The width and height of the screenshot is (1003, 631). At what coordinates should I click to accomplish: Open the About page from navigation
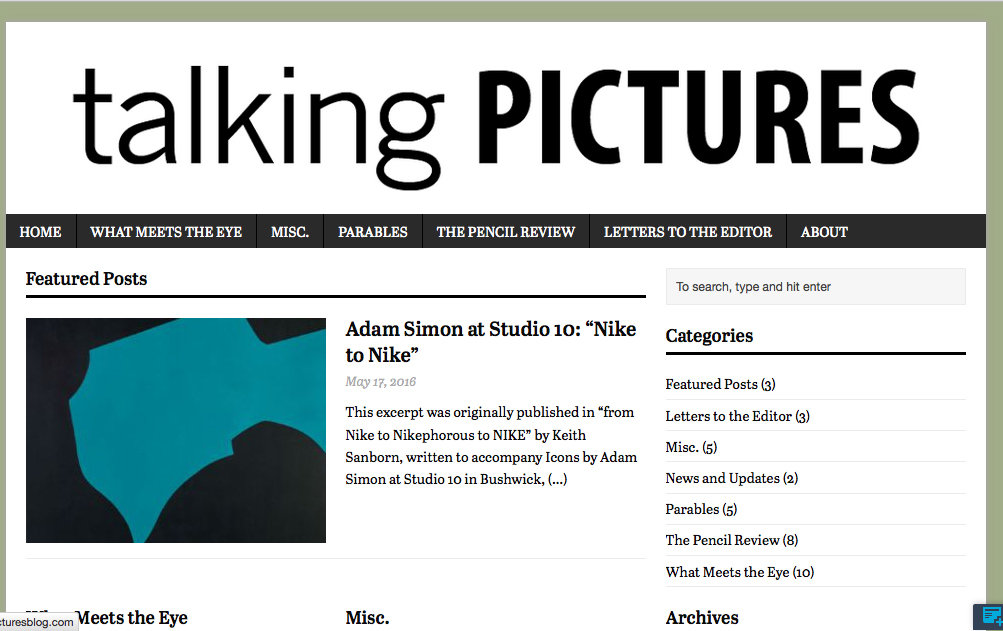824,232
